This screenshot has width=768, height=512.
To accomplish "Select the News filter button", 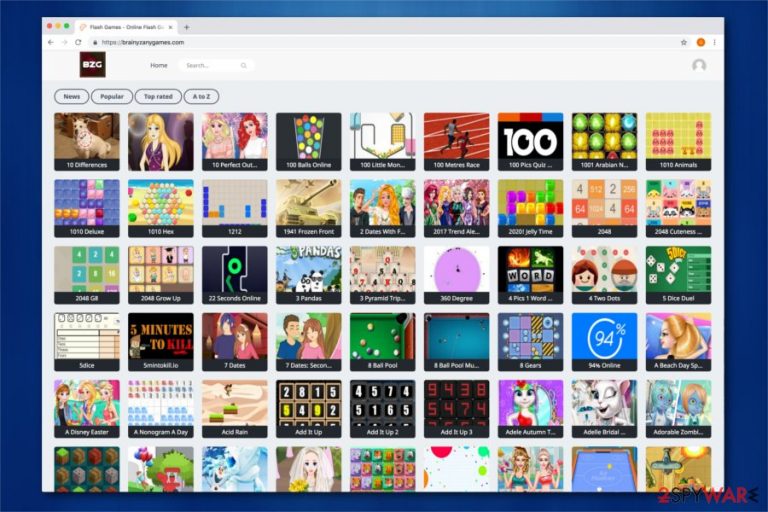I will point(72,97).
